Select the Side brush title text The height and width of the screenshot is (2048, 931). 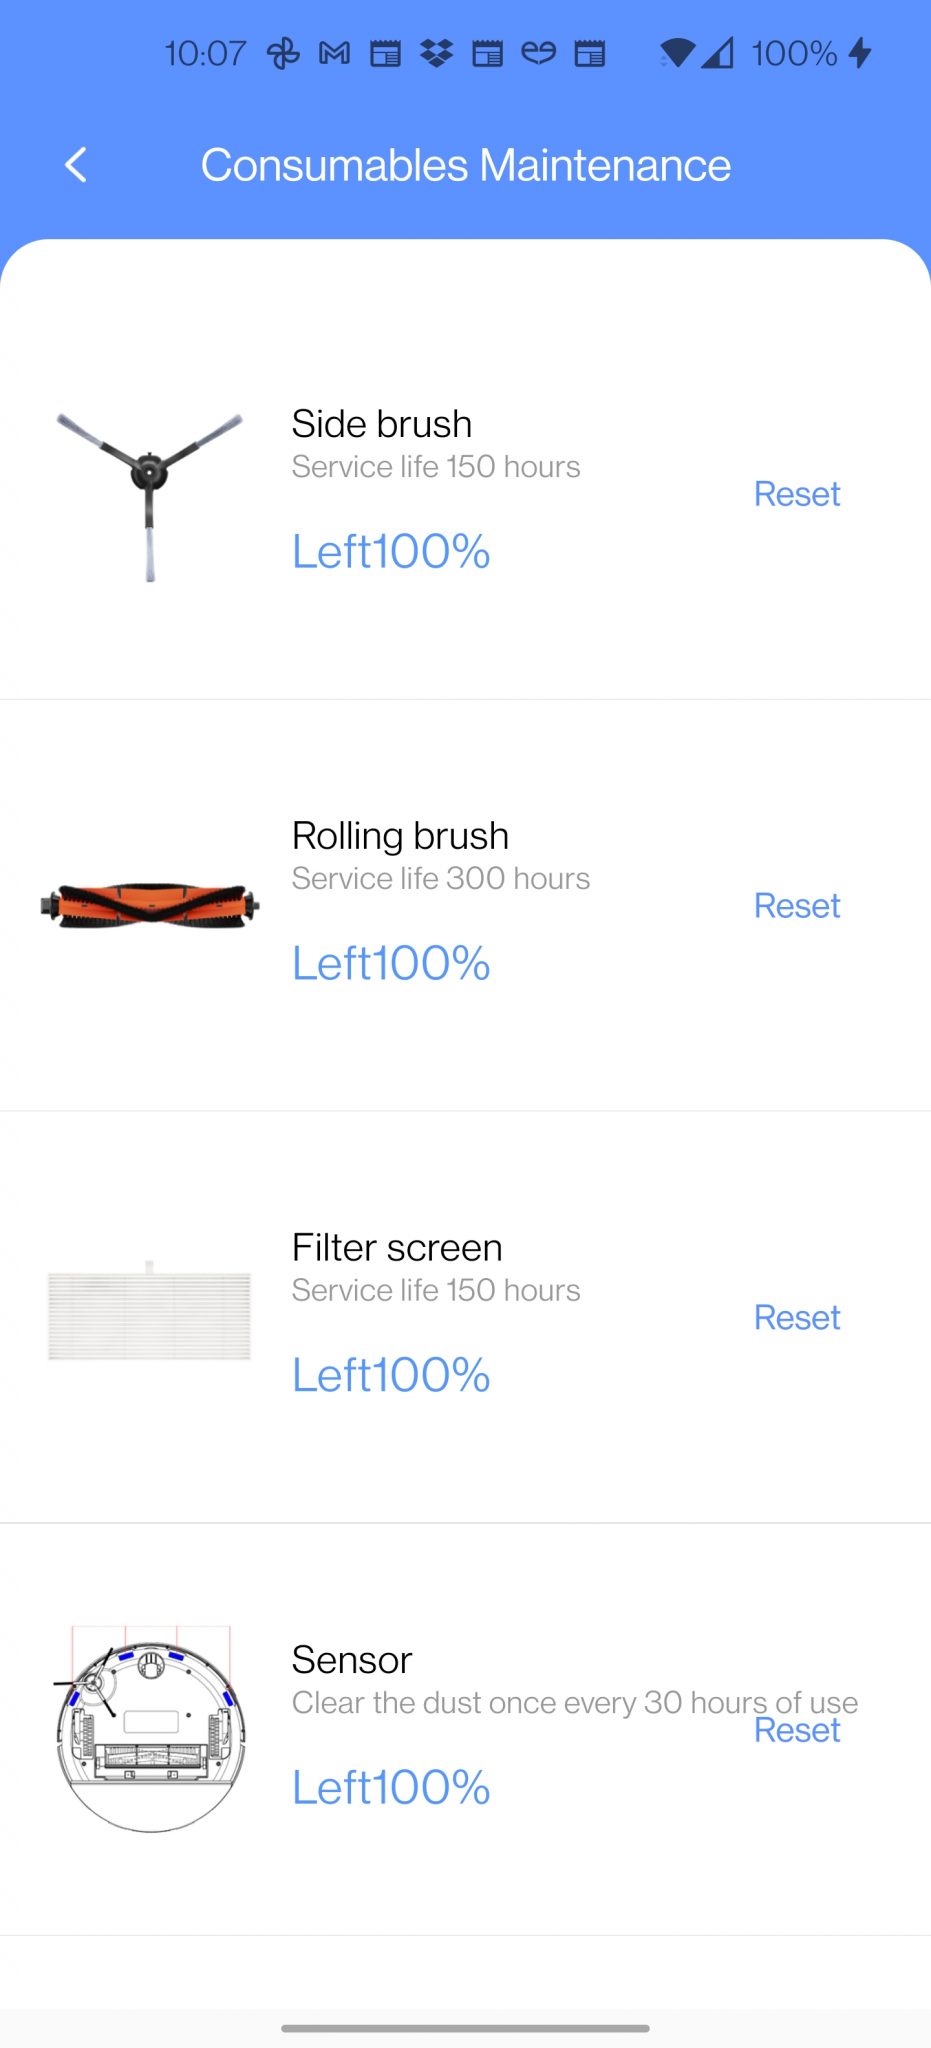(382, 424)
